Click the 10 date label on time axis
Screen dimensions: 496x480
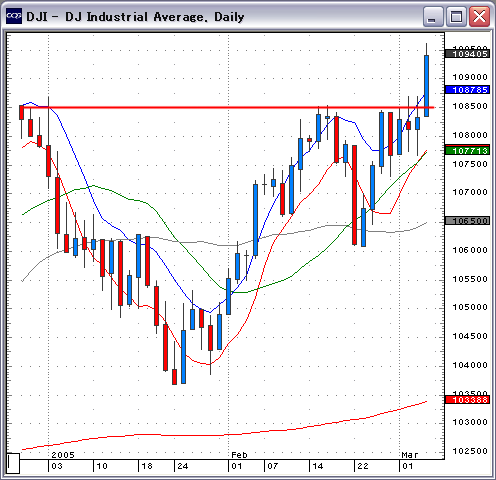pos(102,466)
